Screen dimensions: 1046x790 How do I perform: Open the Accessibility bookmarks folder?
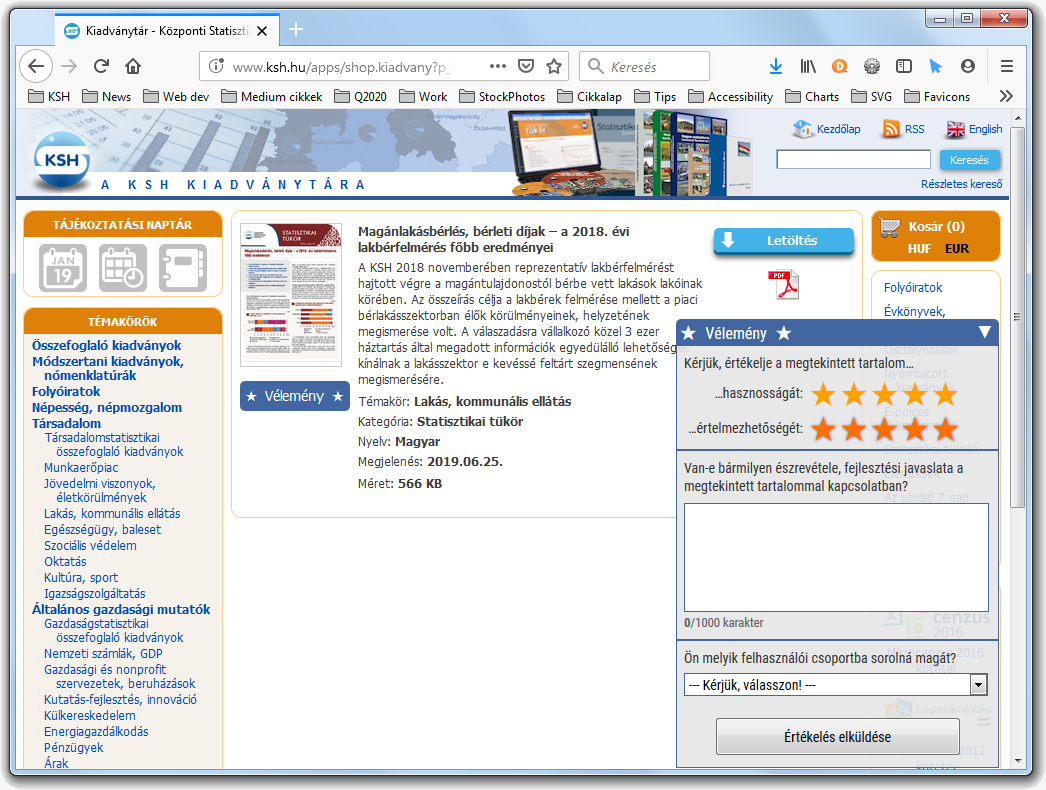click(731, 97)
